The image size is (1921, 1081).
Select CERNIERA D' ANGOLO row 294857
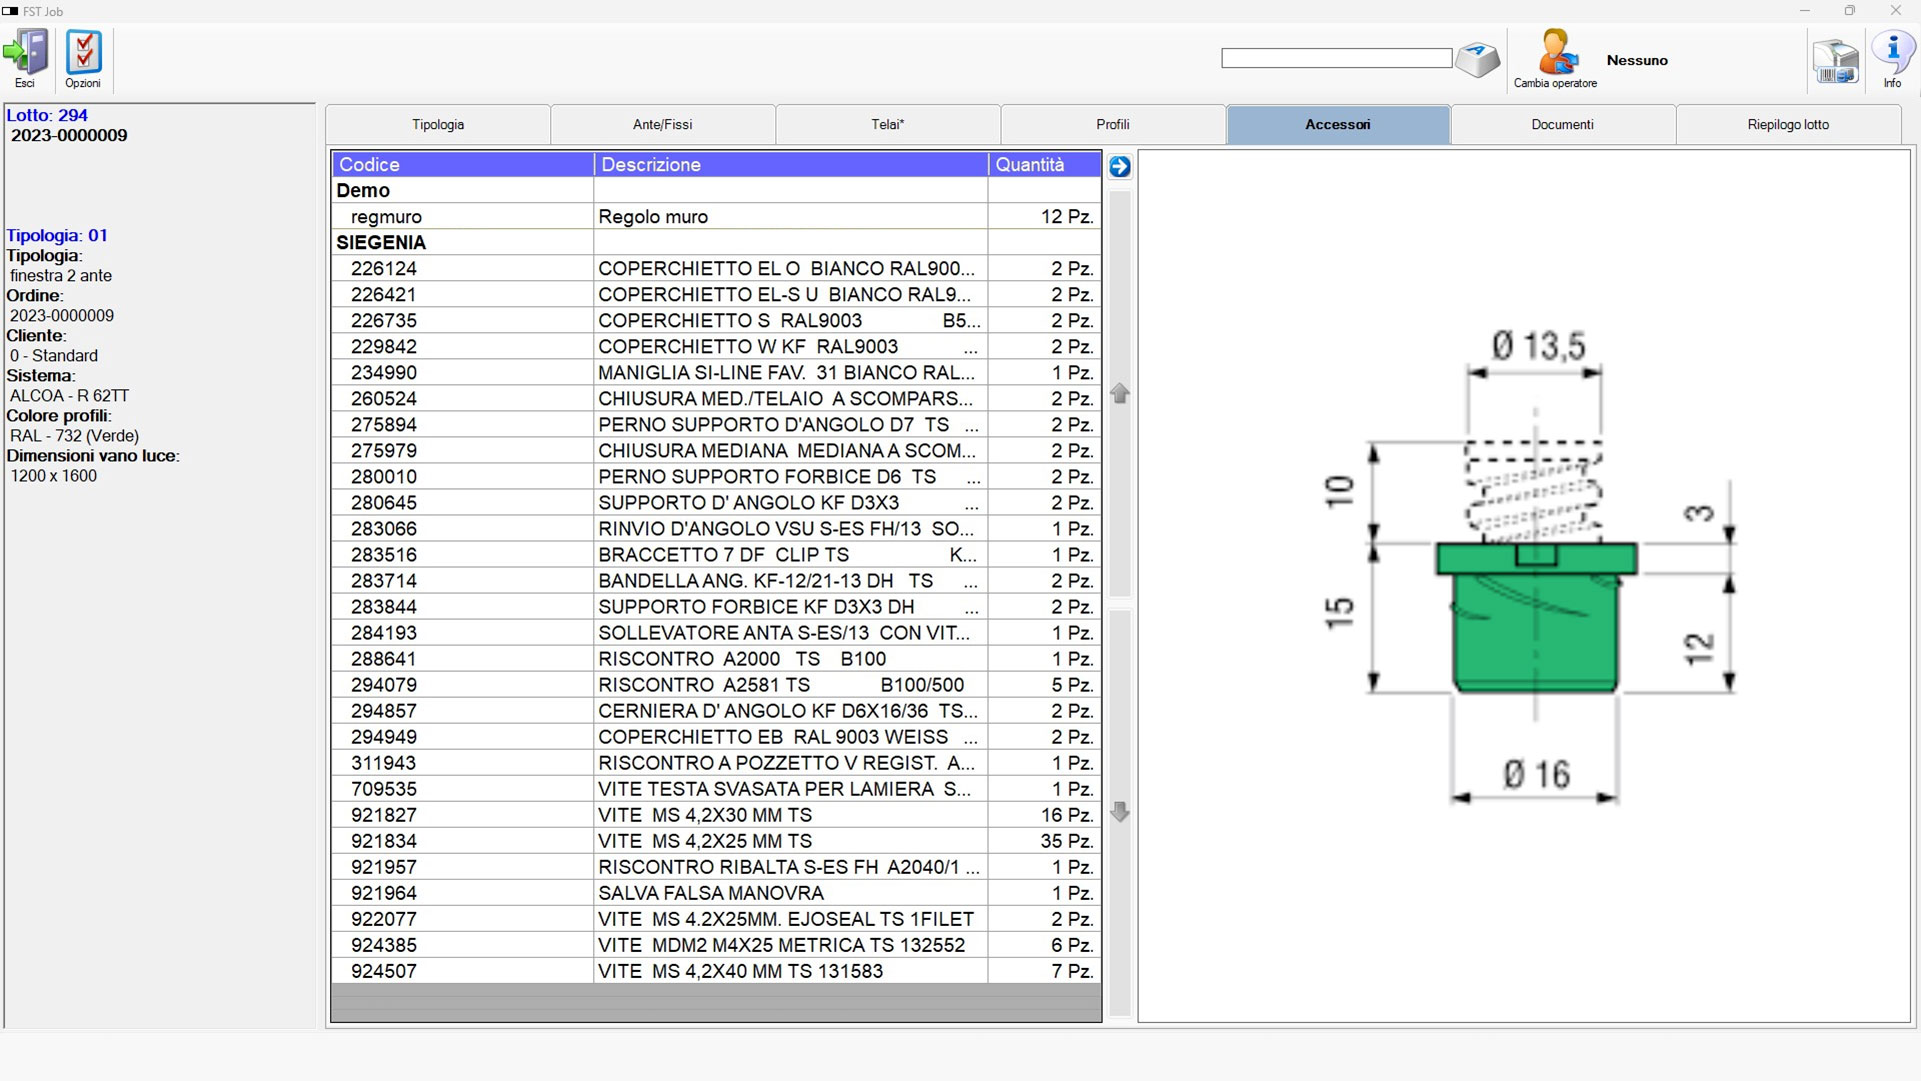click(716, 710)
